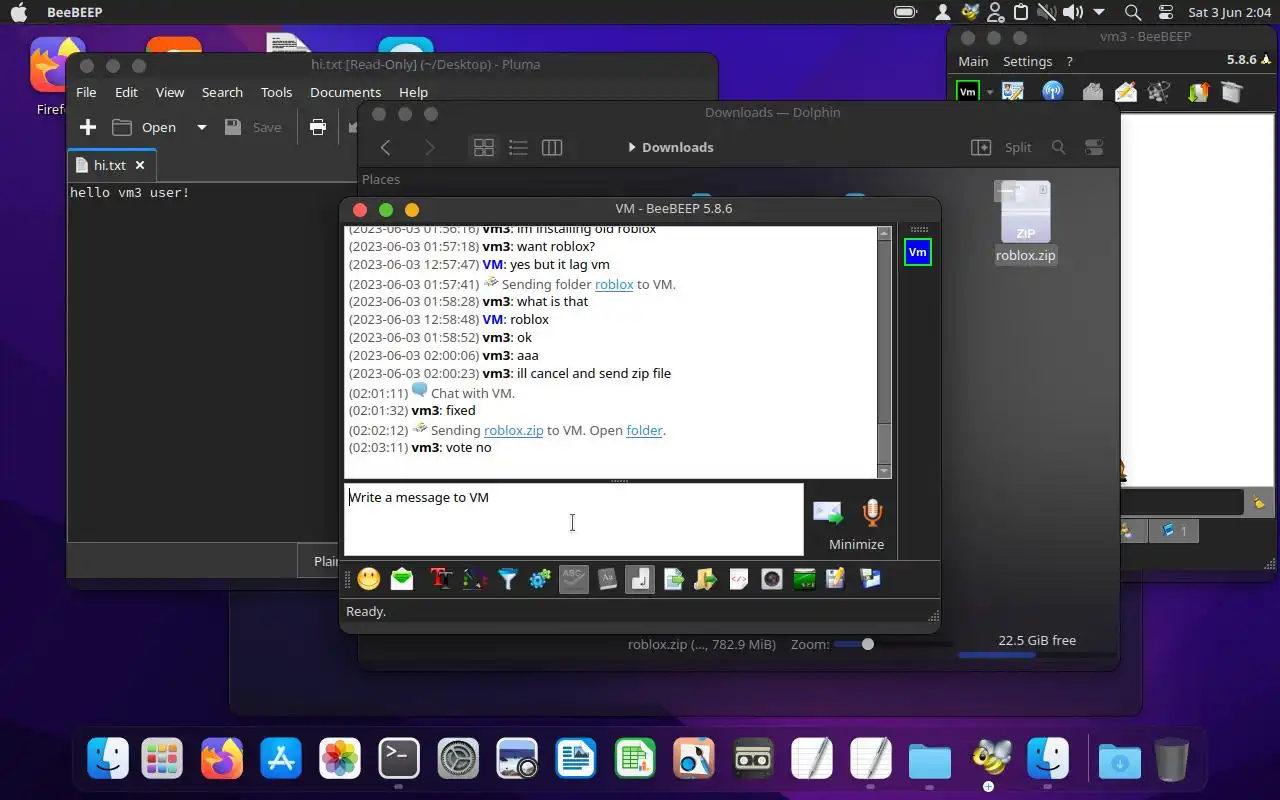Viewport: 1280px width, 800px height.
Task: Click the pencil envelope icon in vm3 toolbar
Action: pos(1126,92)
